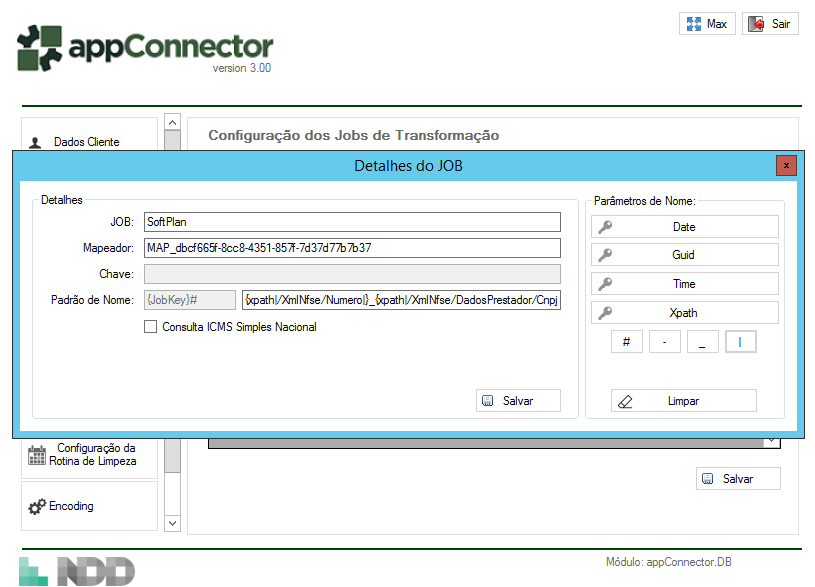Insert the pipe separator symbol
815x587 pixels.
tap(740, 342)
